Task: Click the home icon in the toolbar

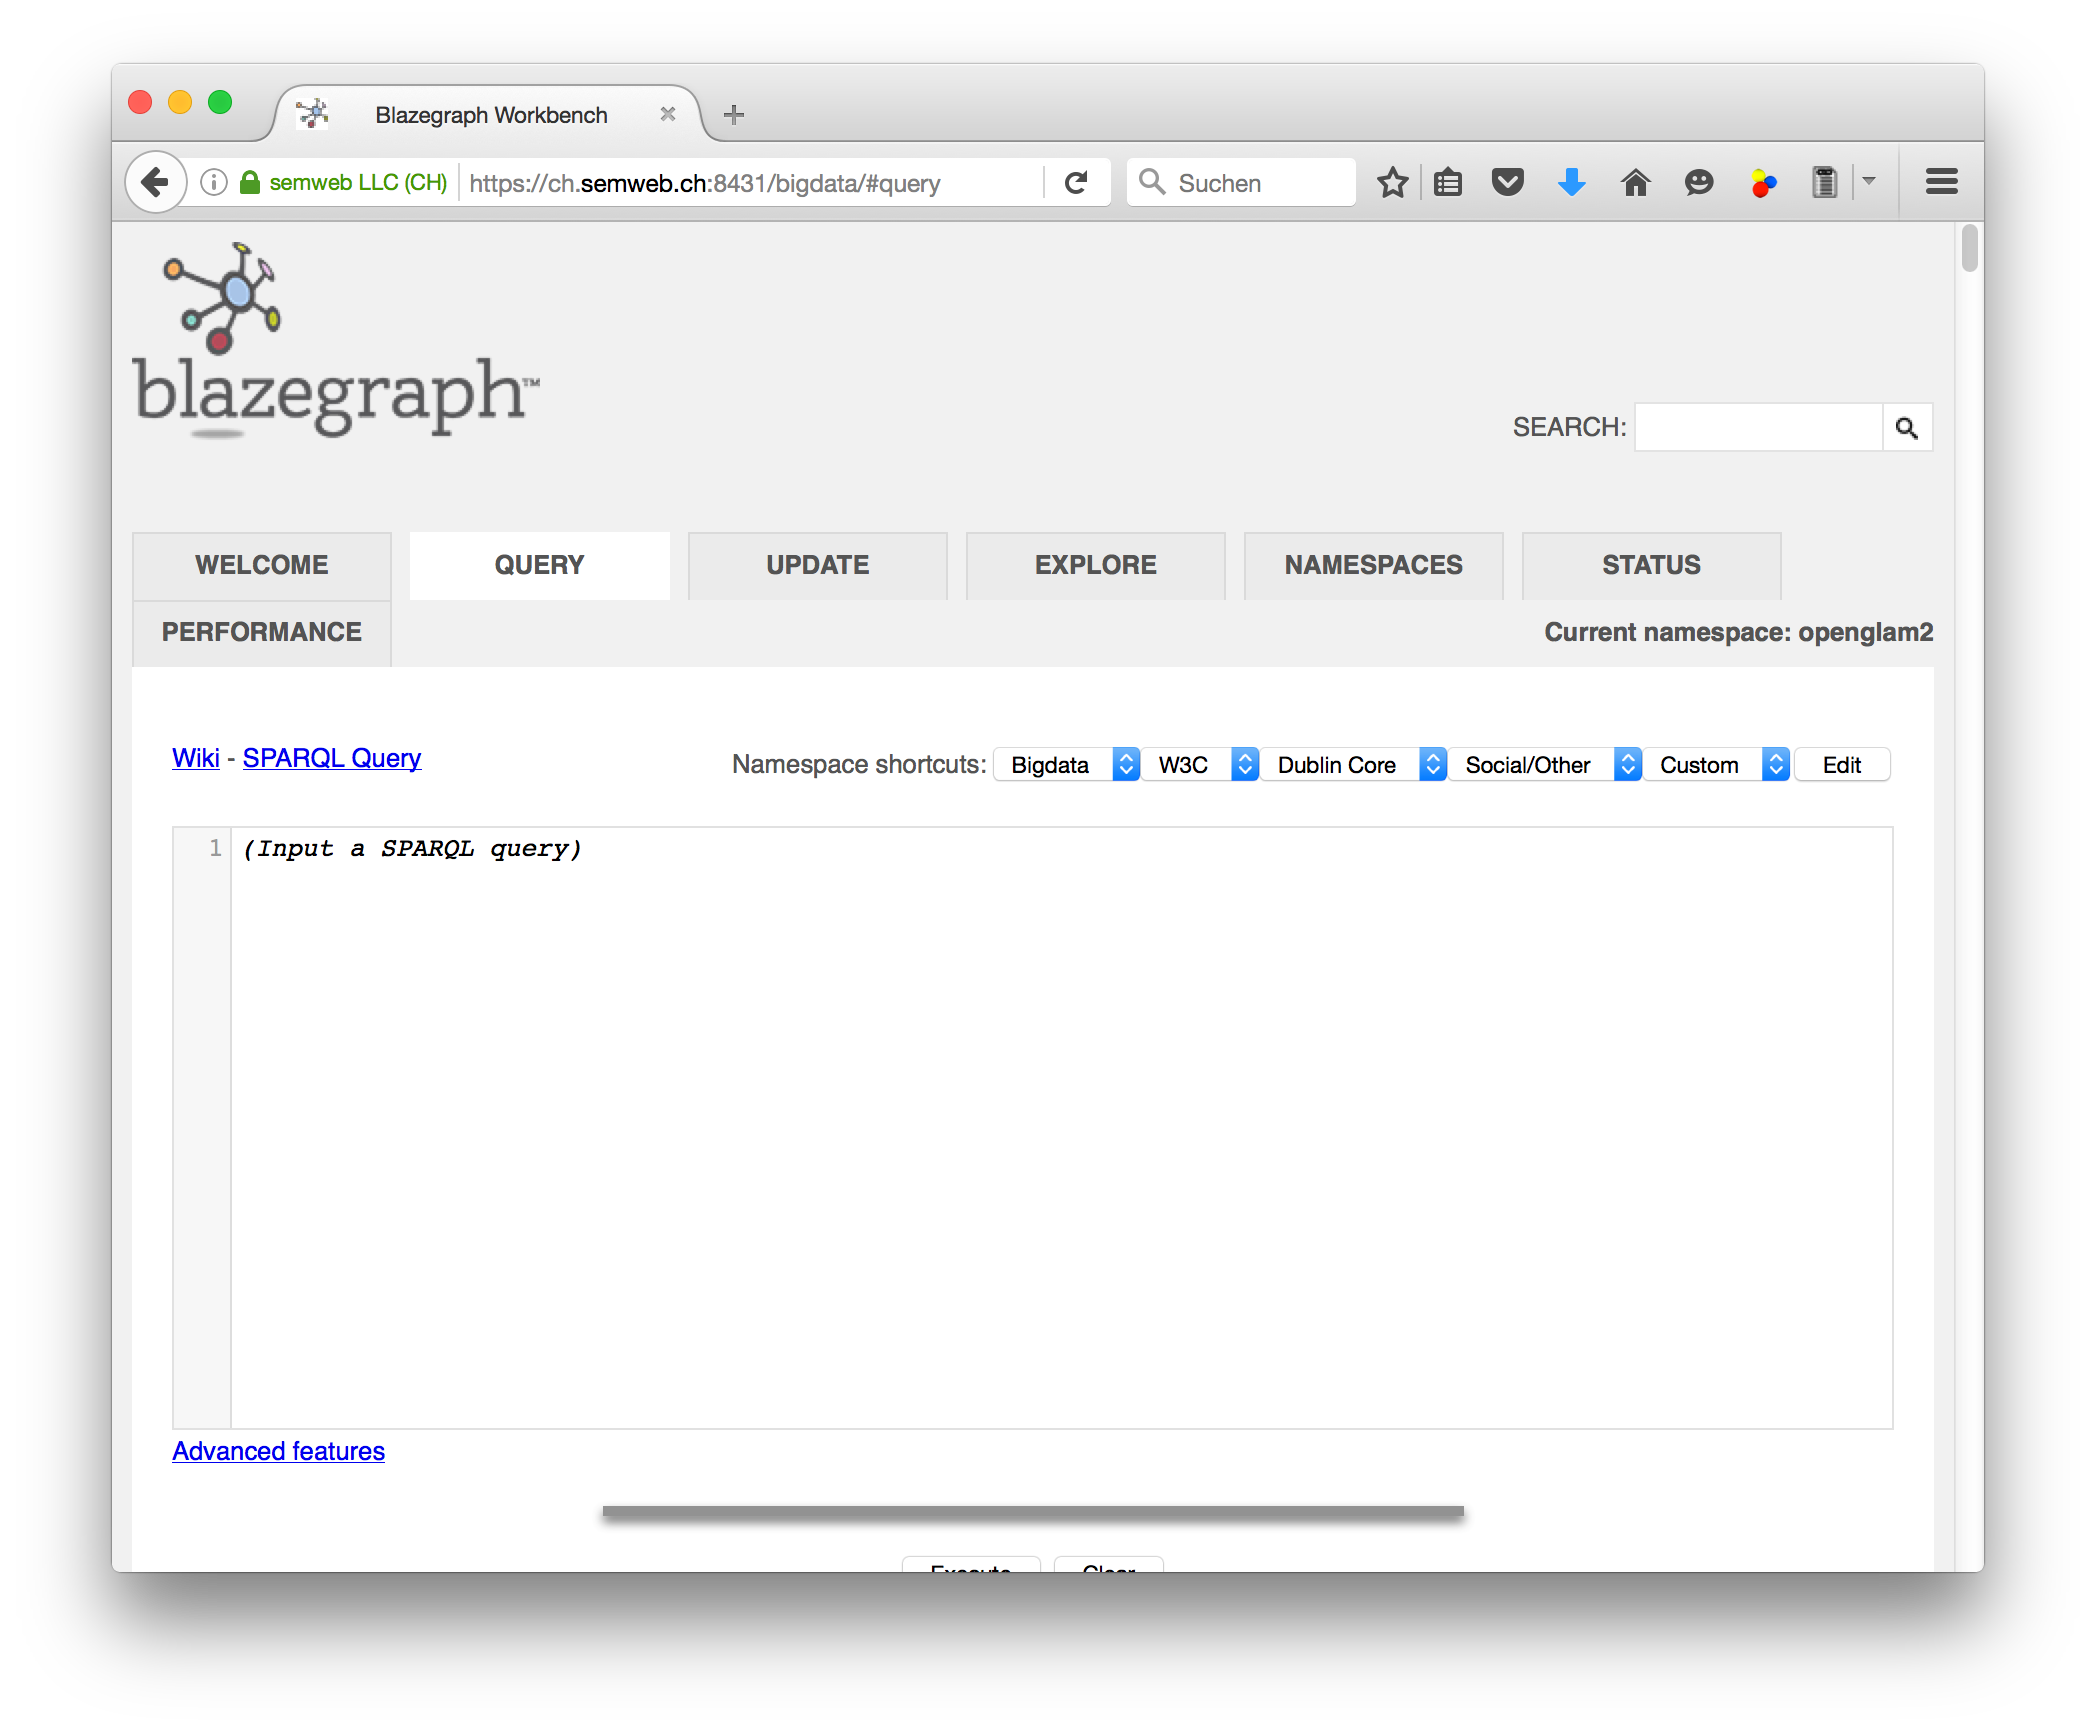Action: (x=1635, y=182)
